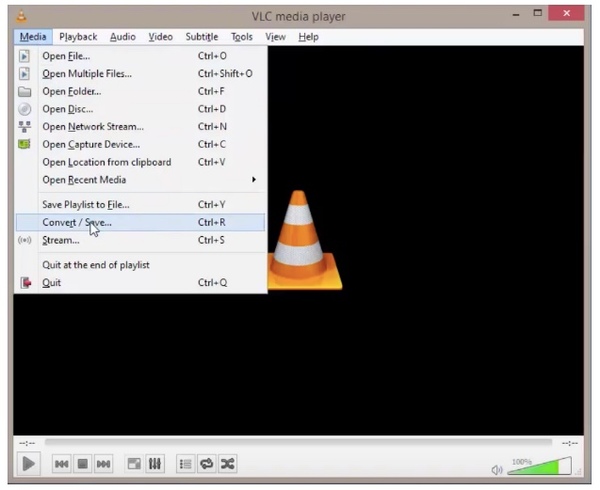Open the Playback menu

78,37
